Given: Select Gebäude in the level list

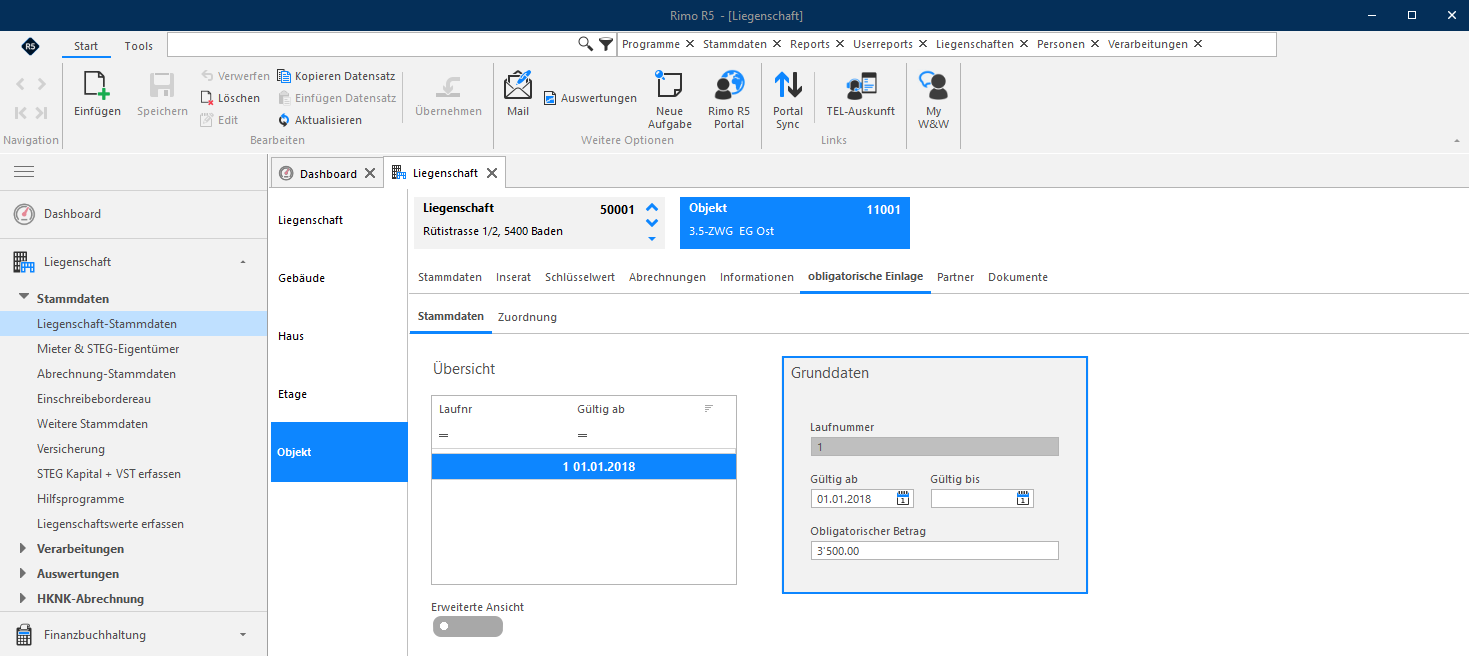Looking at the screenshot, I should [338, 278].
